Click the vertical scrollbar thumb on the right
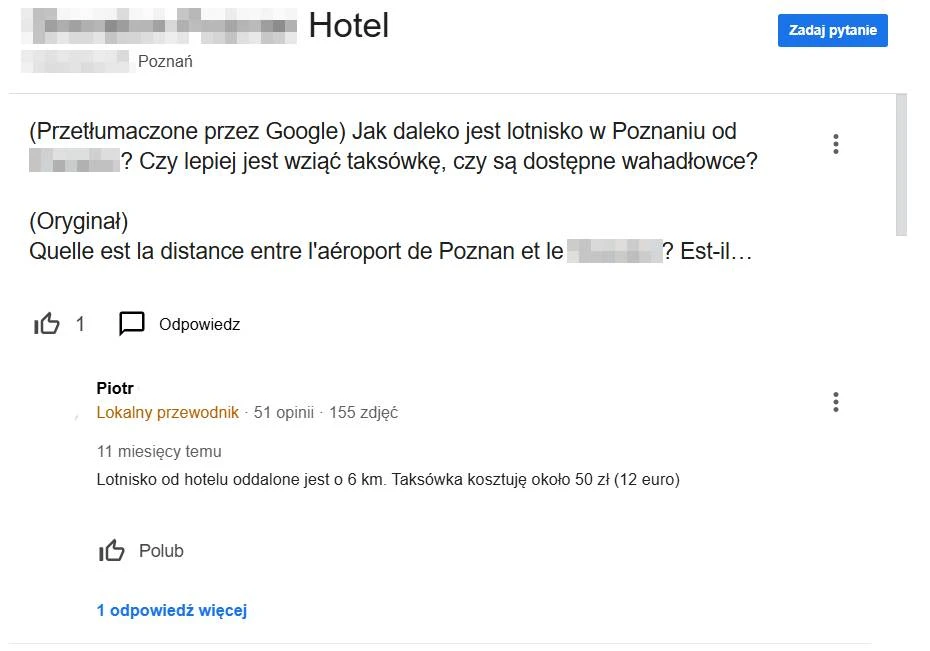 pos(901,165)
